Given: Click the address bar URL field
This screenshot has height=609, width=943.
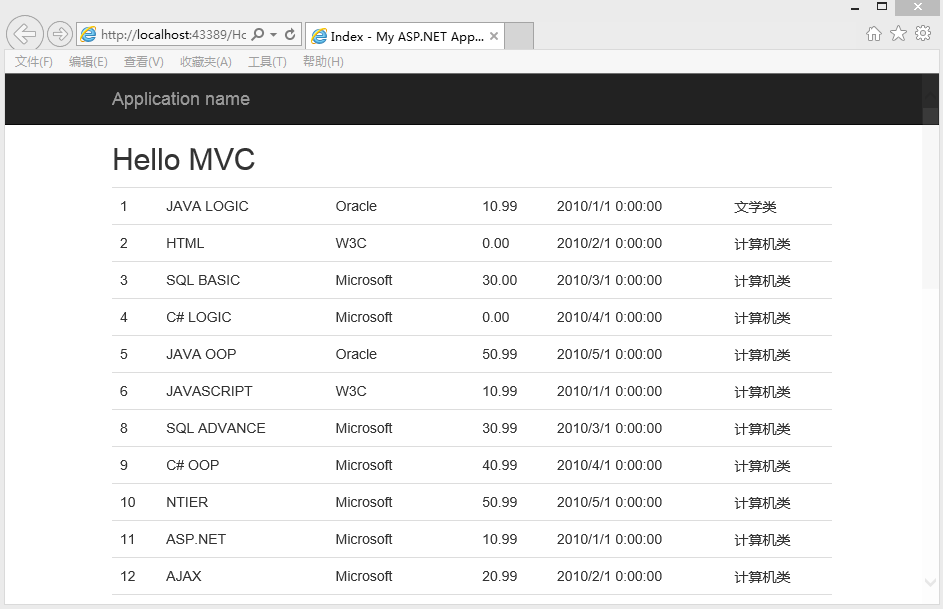Looking at the screenshot, I should tap(173, 35).
